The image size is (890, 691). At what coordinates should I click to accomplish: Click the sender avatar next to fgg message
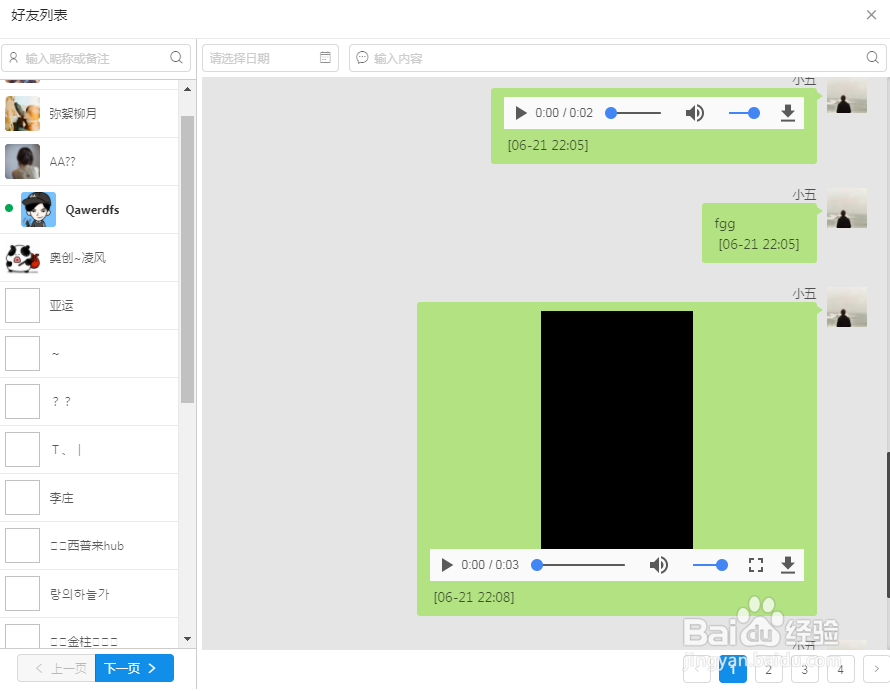click(846, 208)
